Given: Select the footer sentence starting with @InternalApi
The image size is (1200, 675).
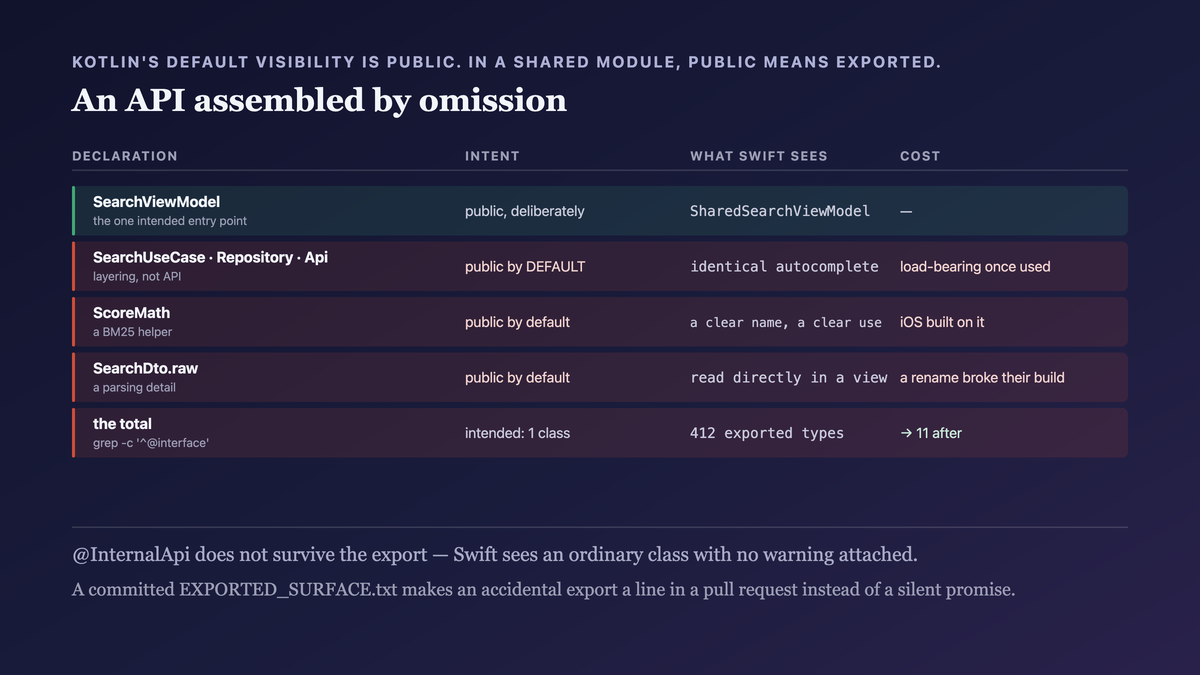Looking at the screenshot, I should pyautogui.click(x=494, y=554).
